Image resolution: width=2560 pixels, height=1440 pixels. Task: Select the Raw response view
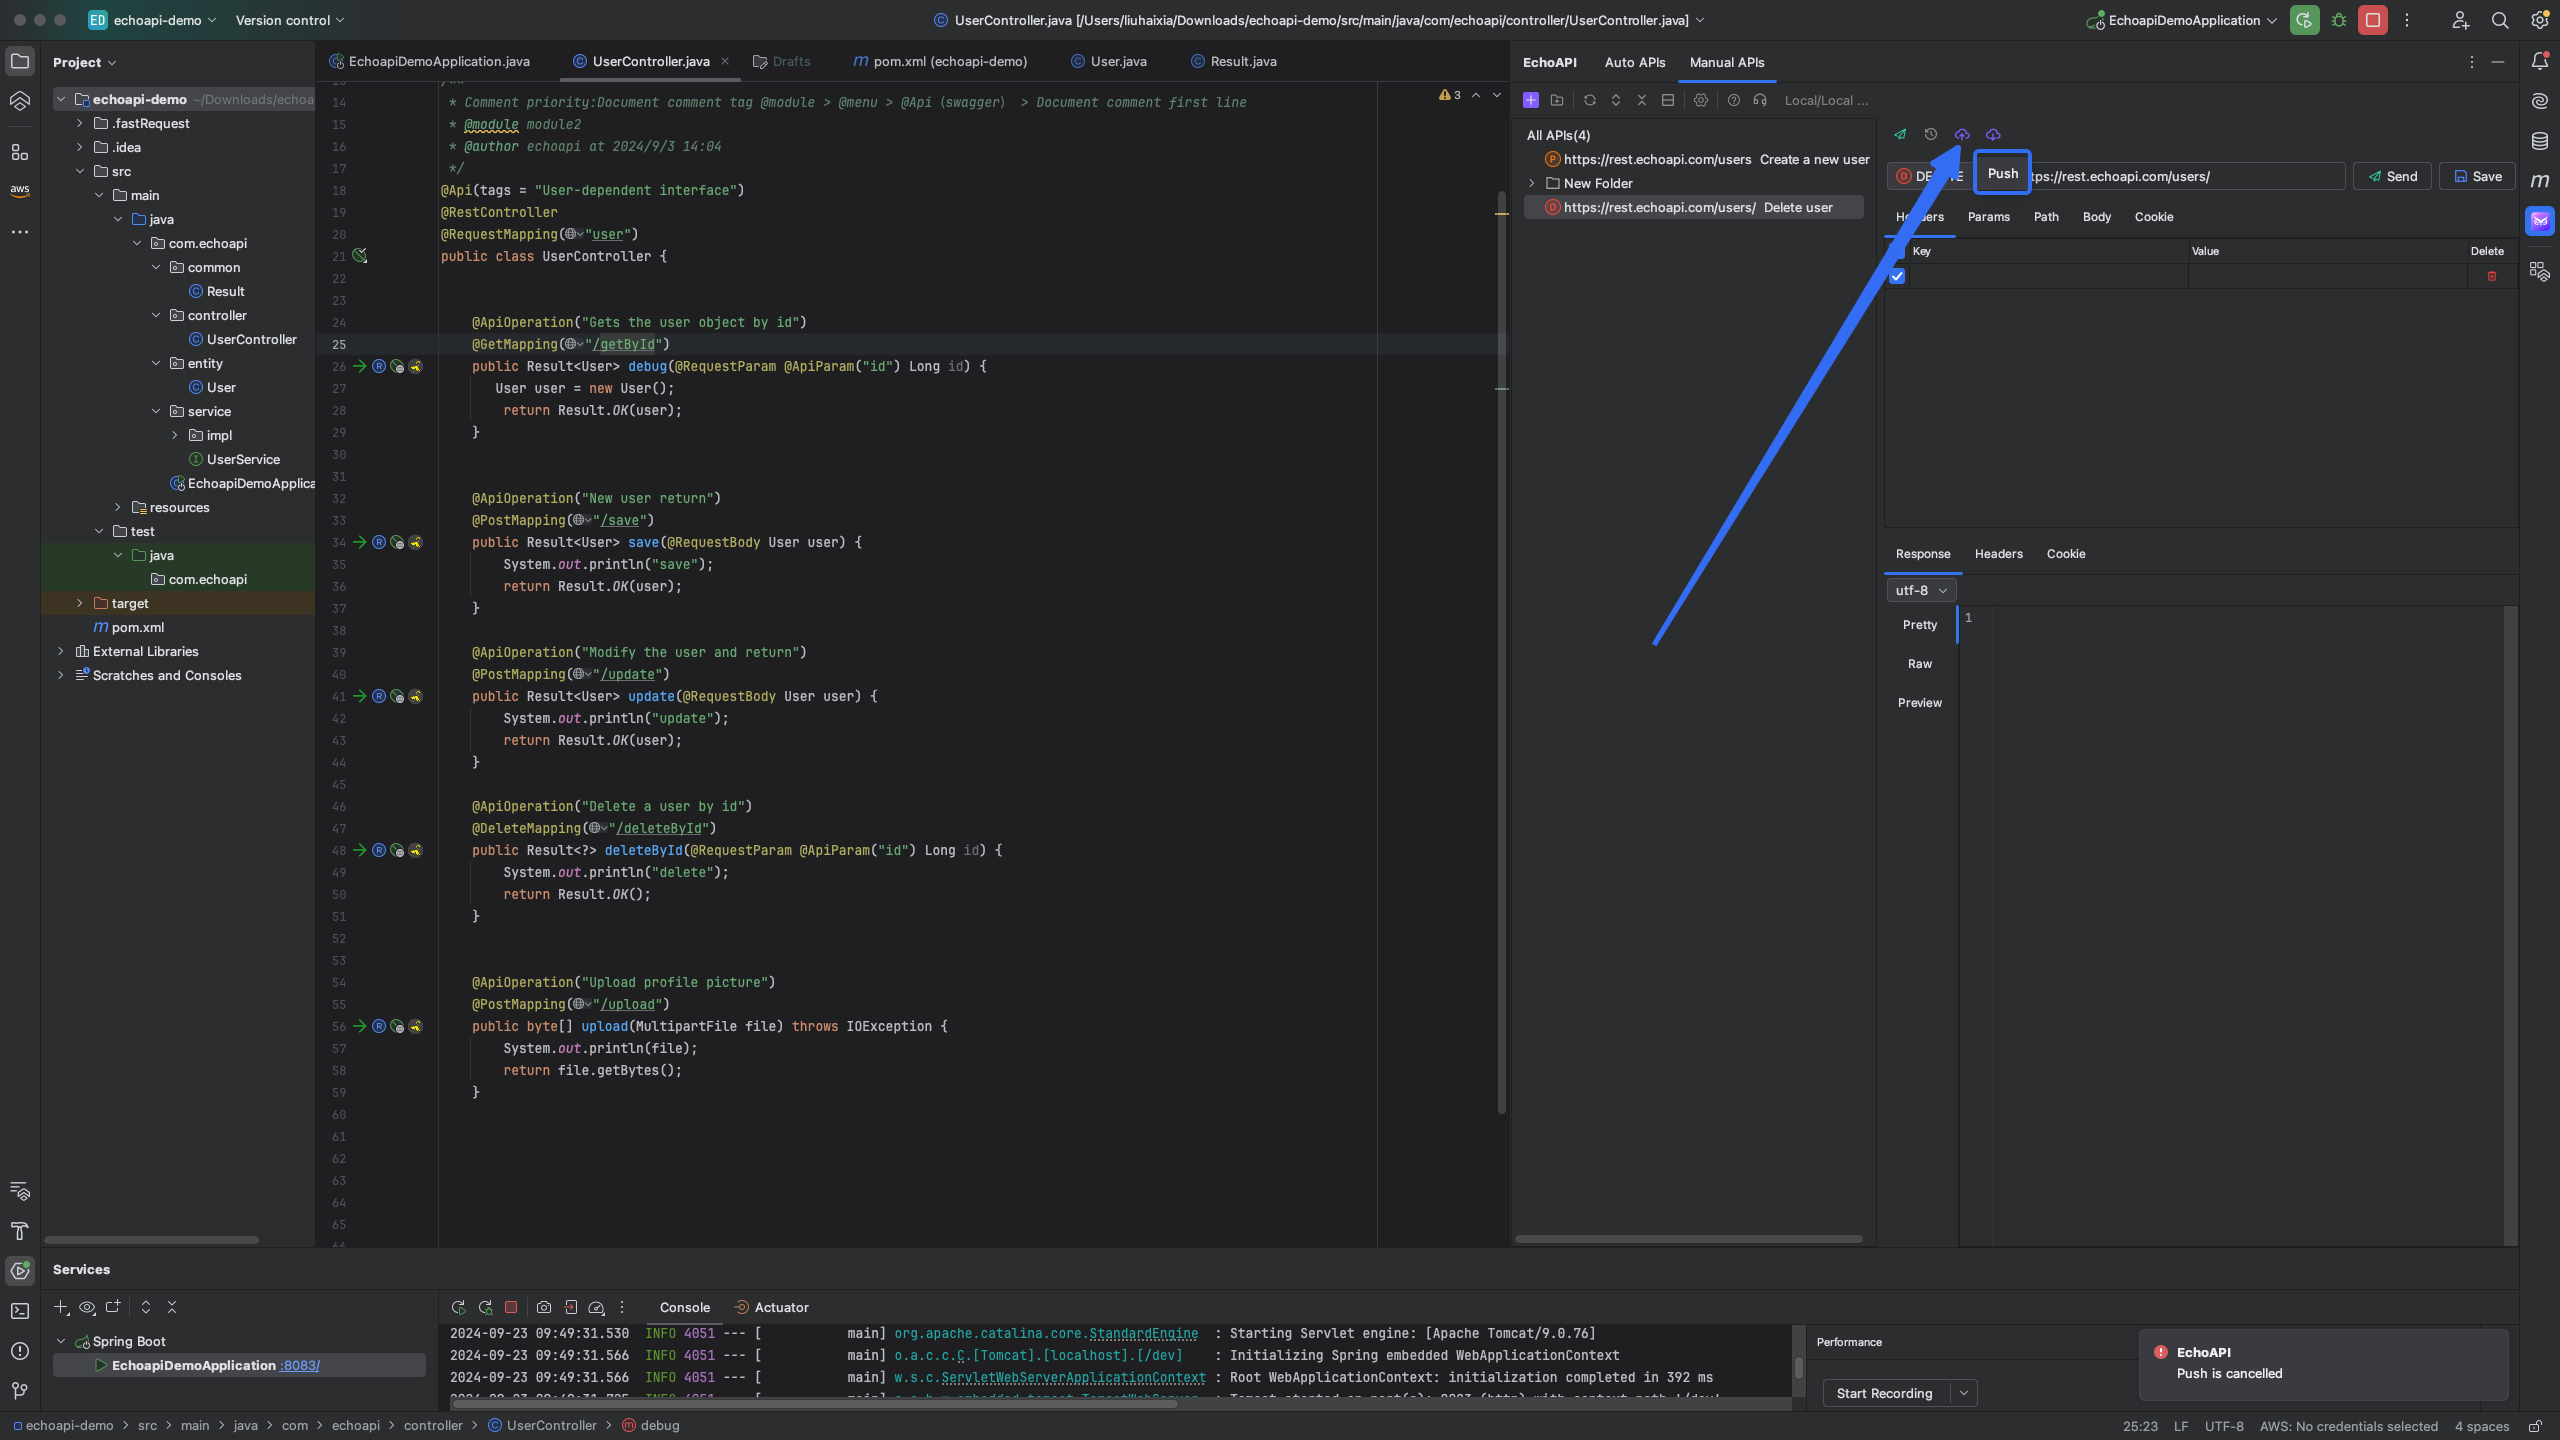point(1920,664)
